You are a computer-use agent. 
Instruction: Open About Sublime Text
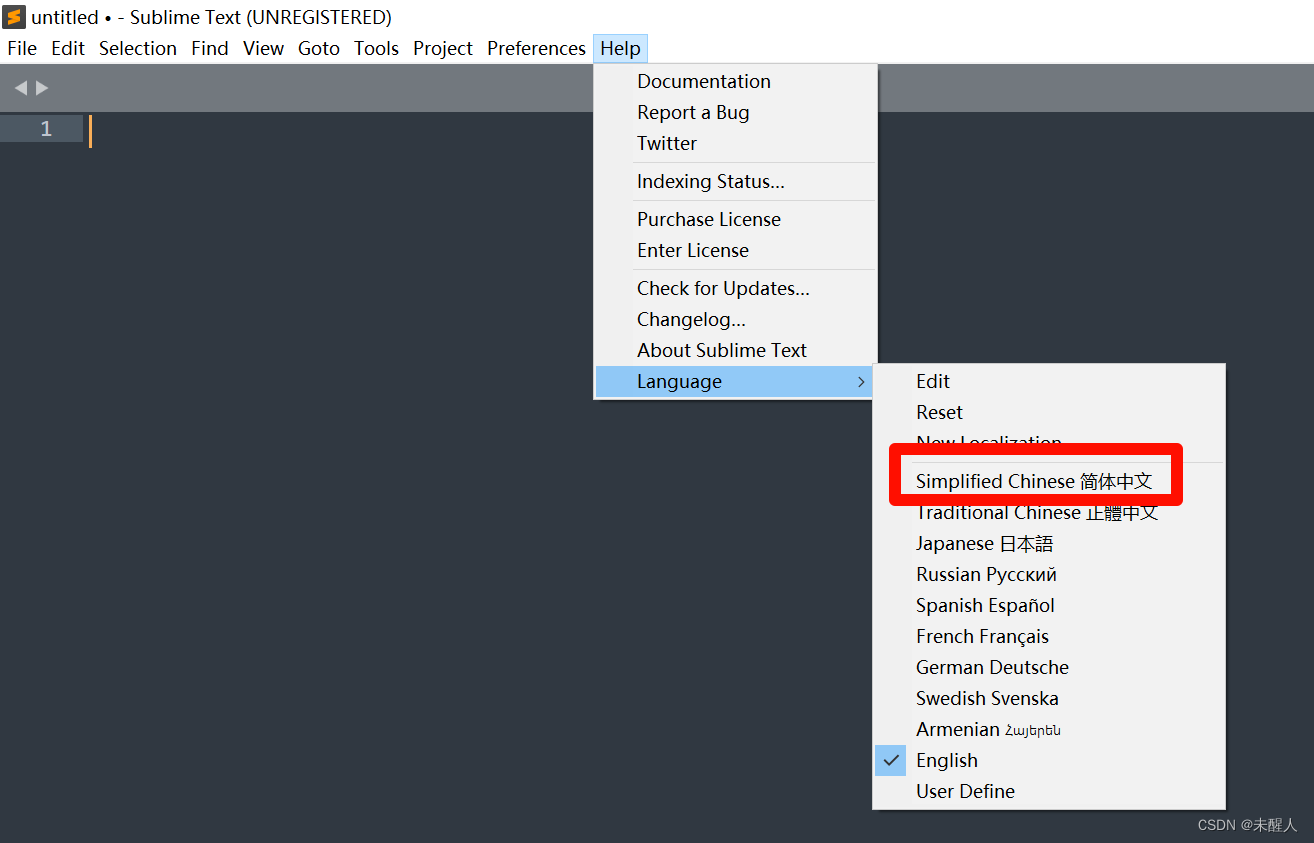point(736,350)
